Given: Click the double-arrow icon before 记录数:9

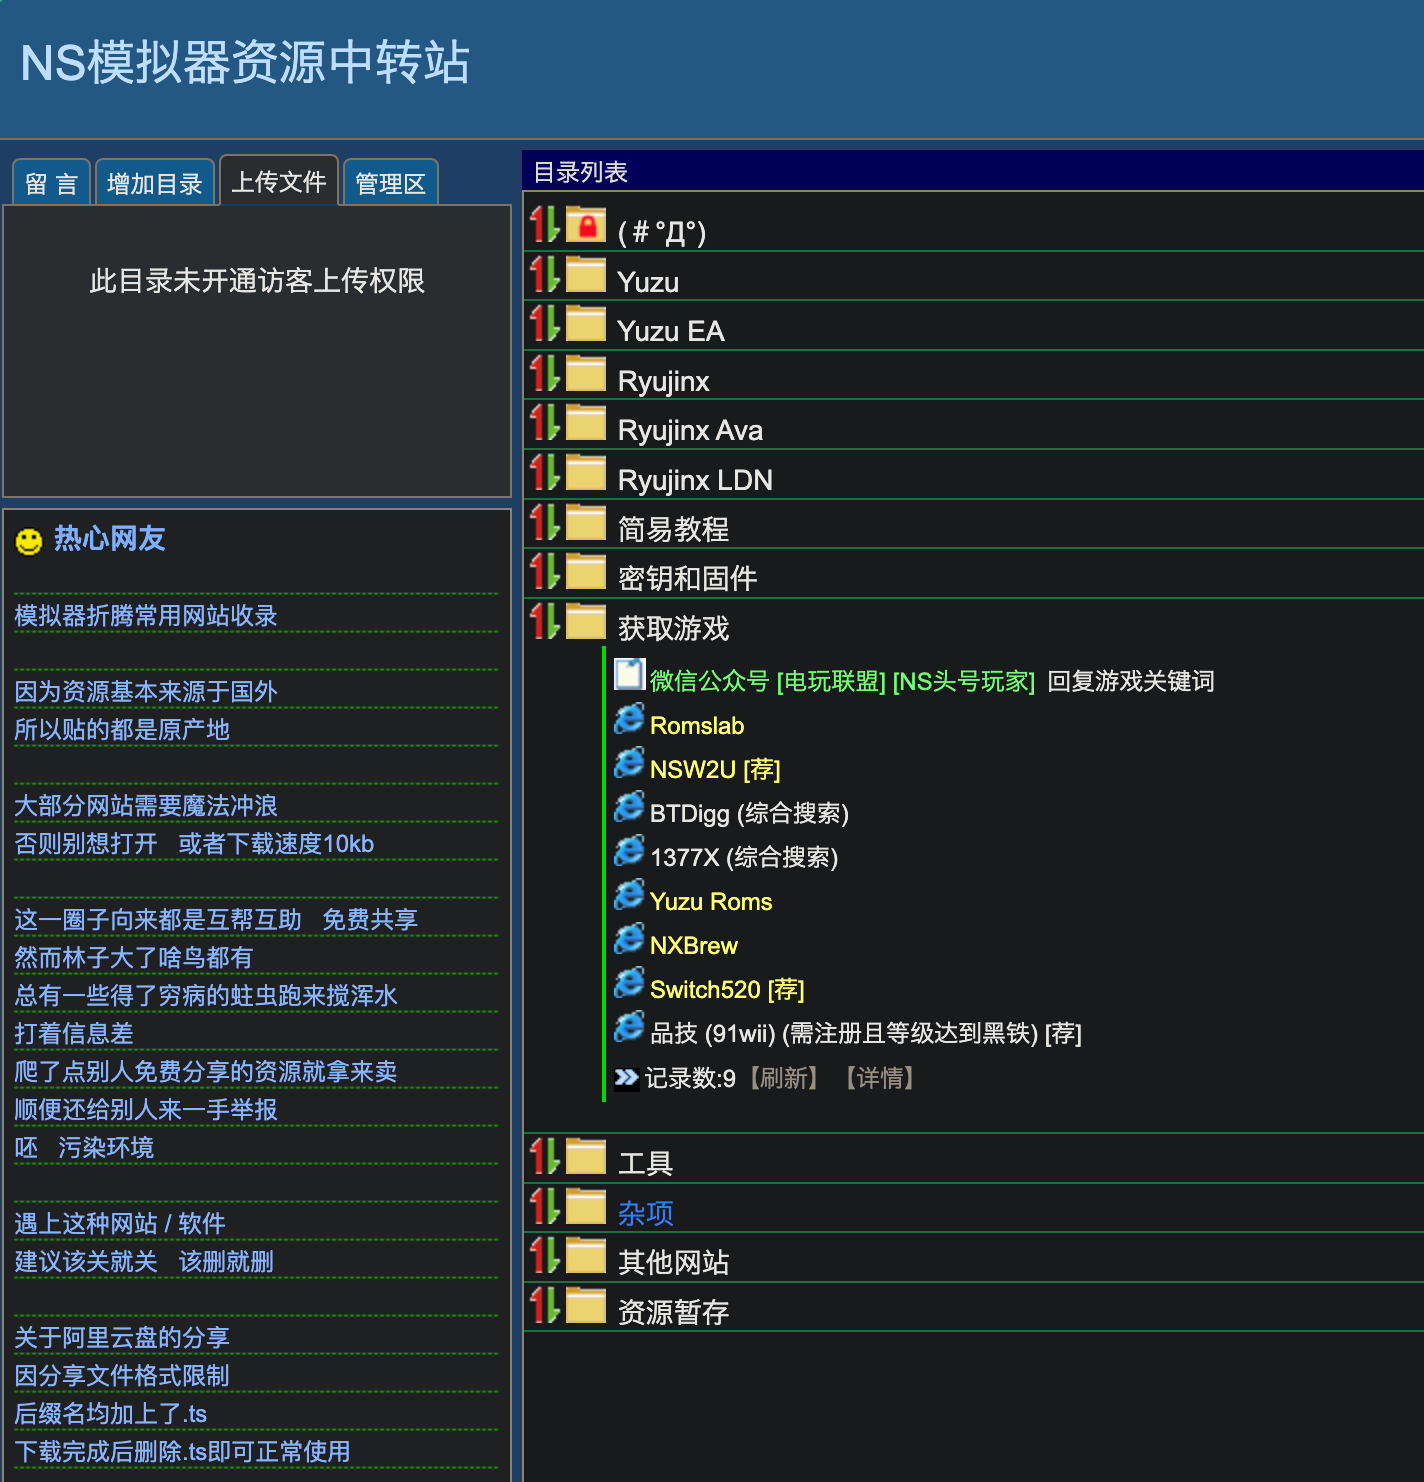Looking at the screenshot, I should coord(626,1077).
